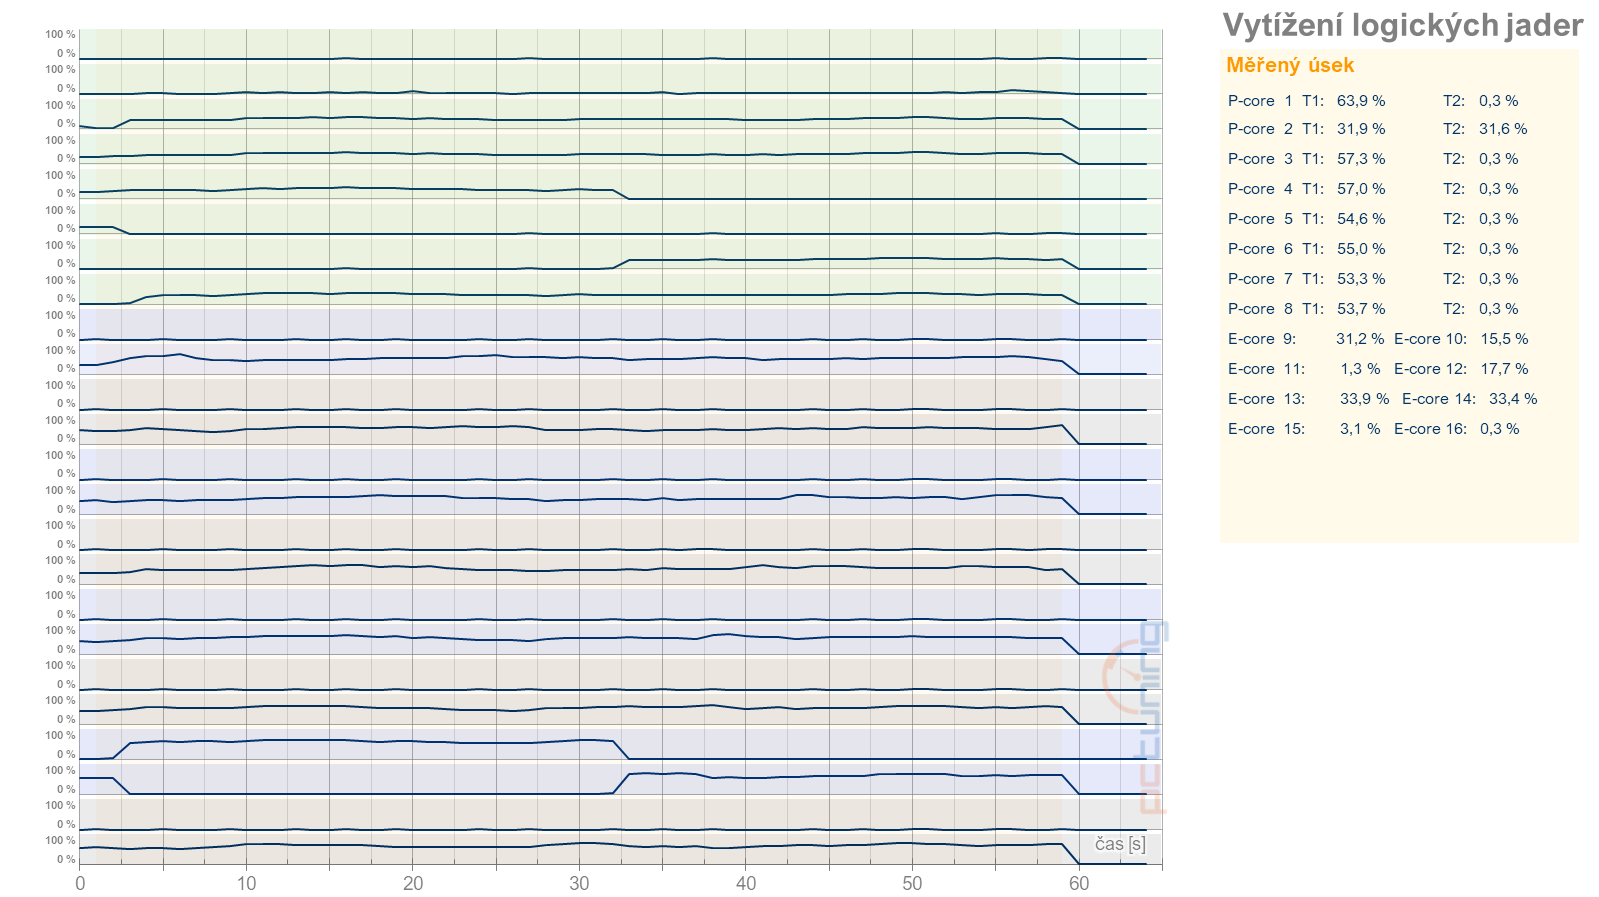Click the P-core 2 T1 value 31,9 %
Screen dimensions: 1599x897
[1361, 129]
